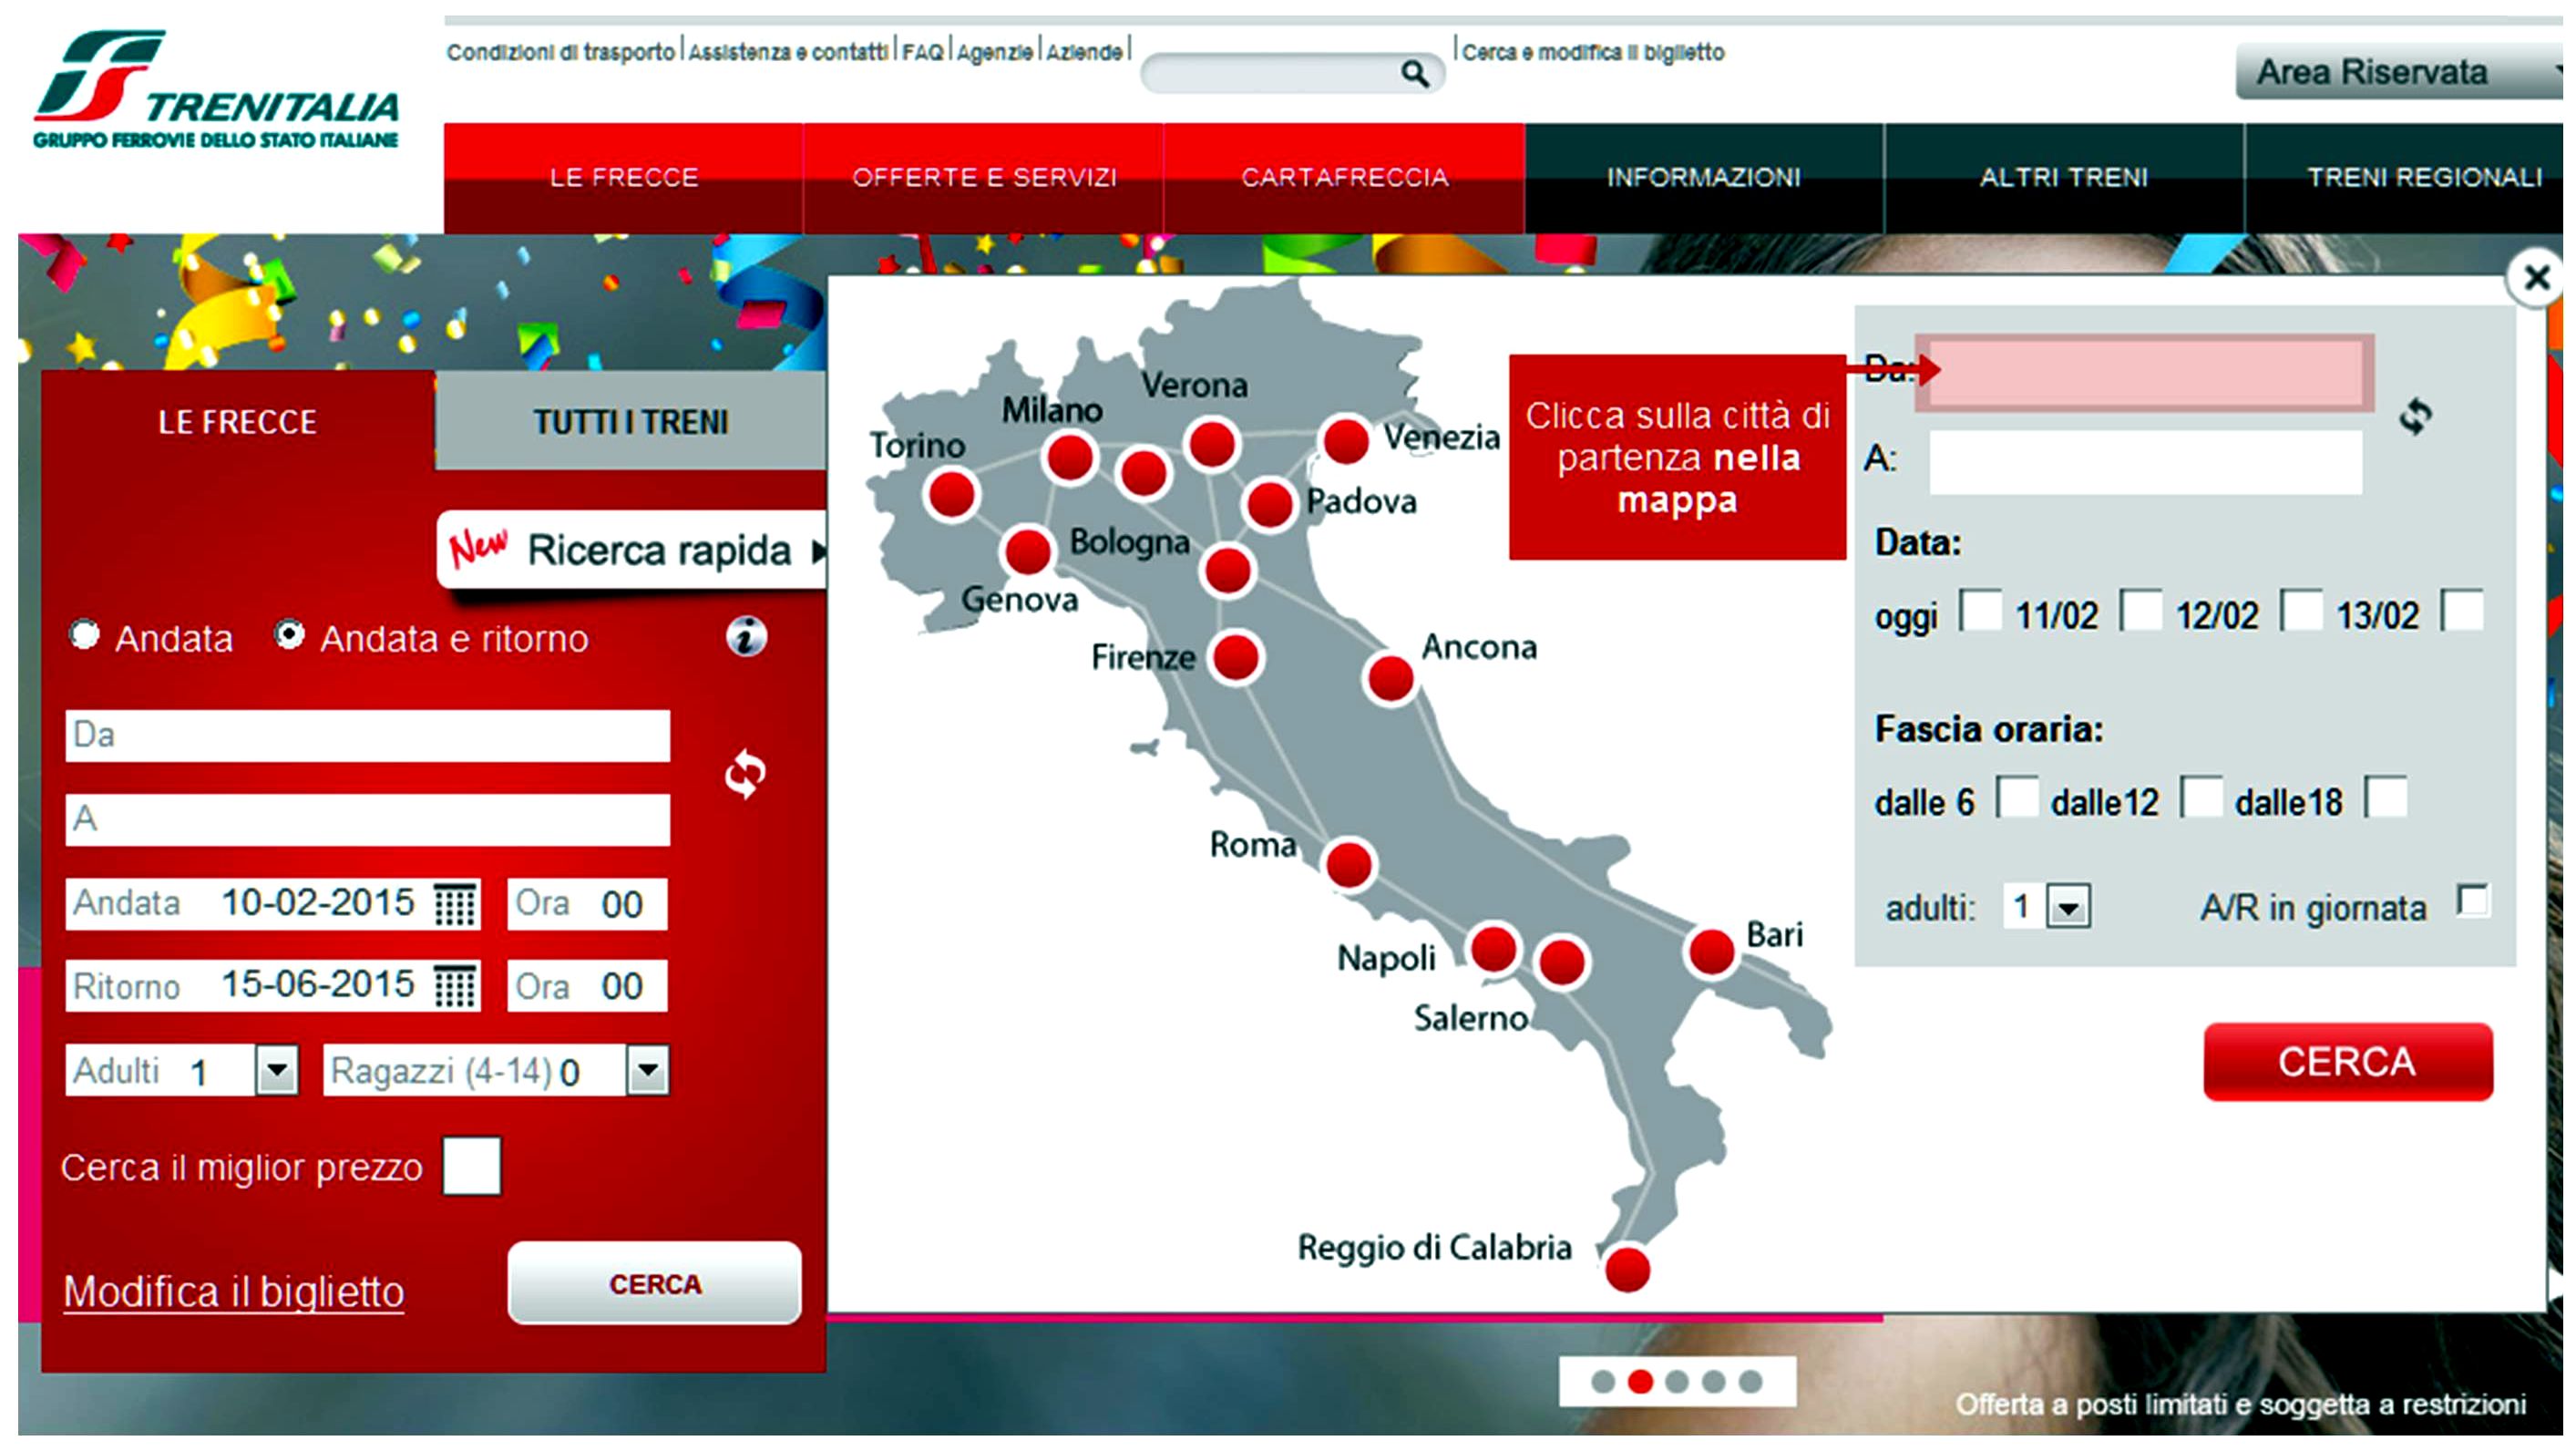Switch to the TUTTI I TRENI tab

tap(631, 421)
